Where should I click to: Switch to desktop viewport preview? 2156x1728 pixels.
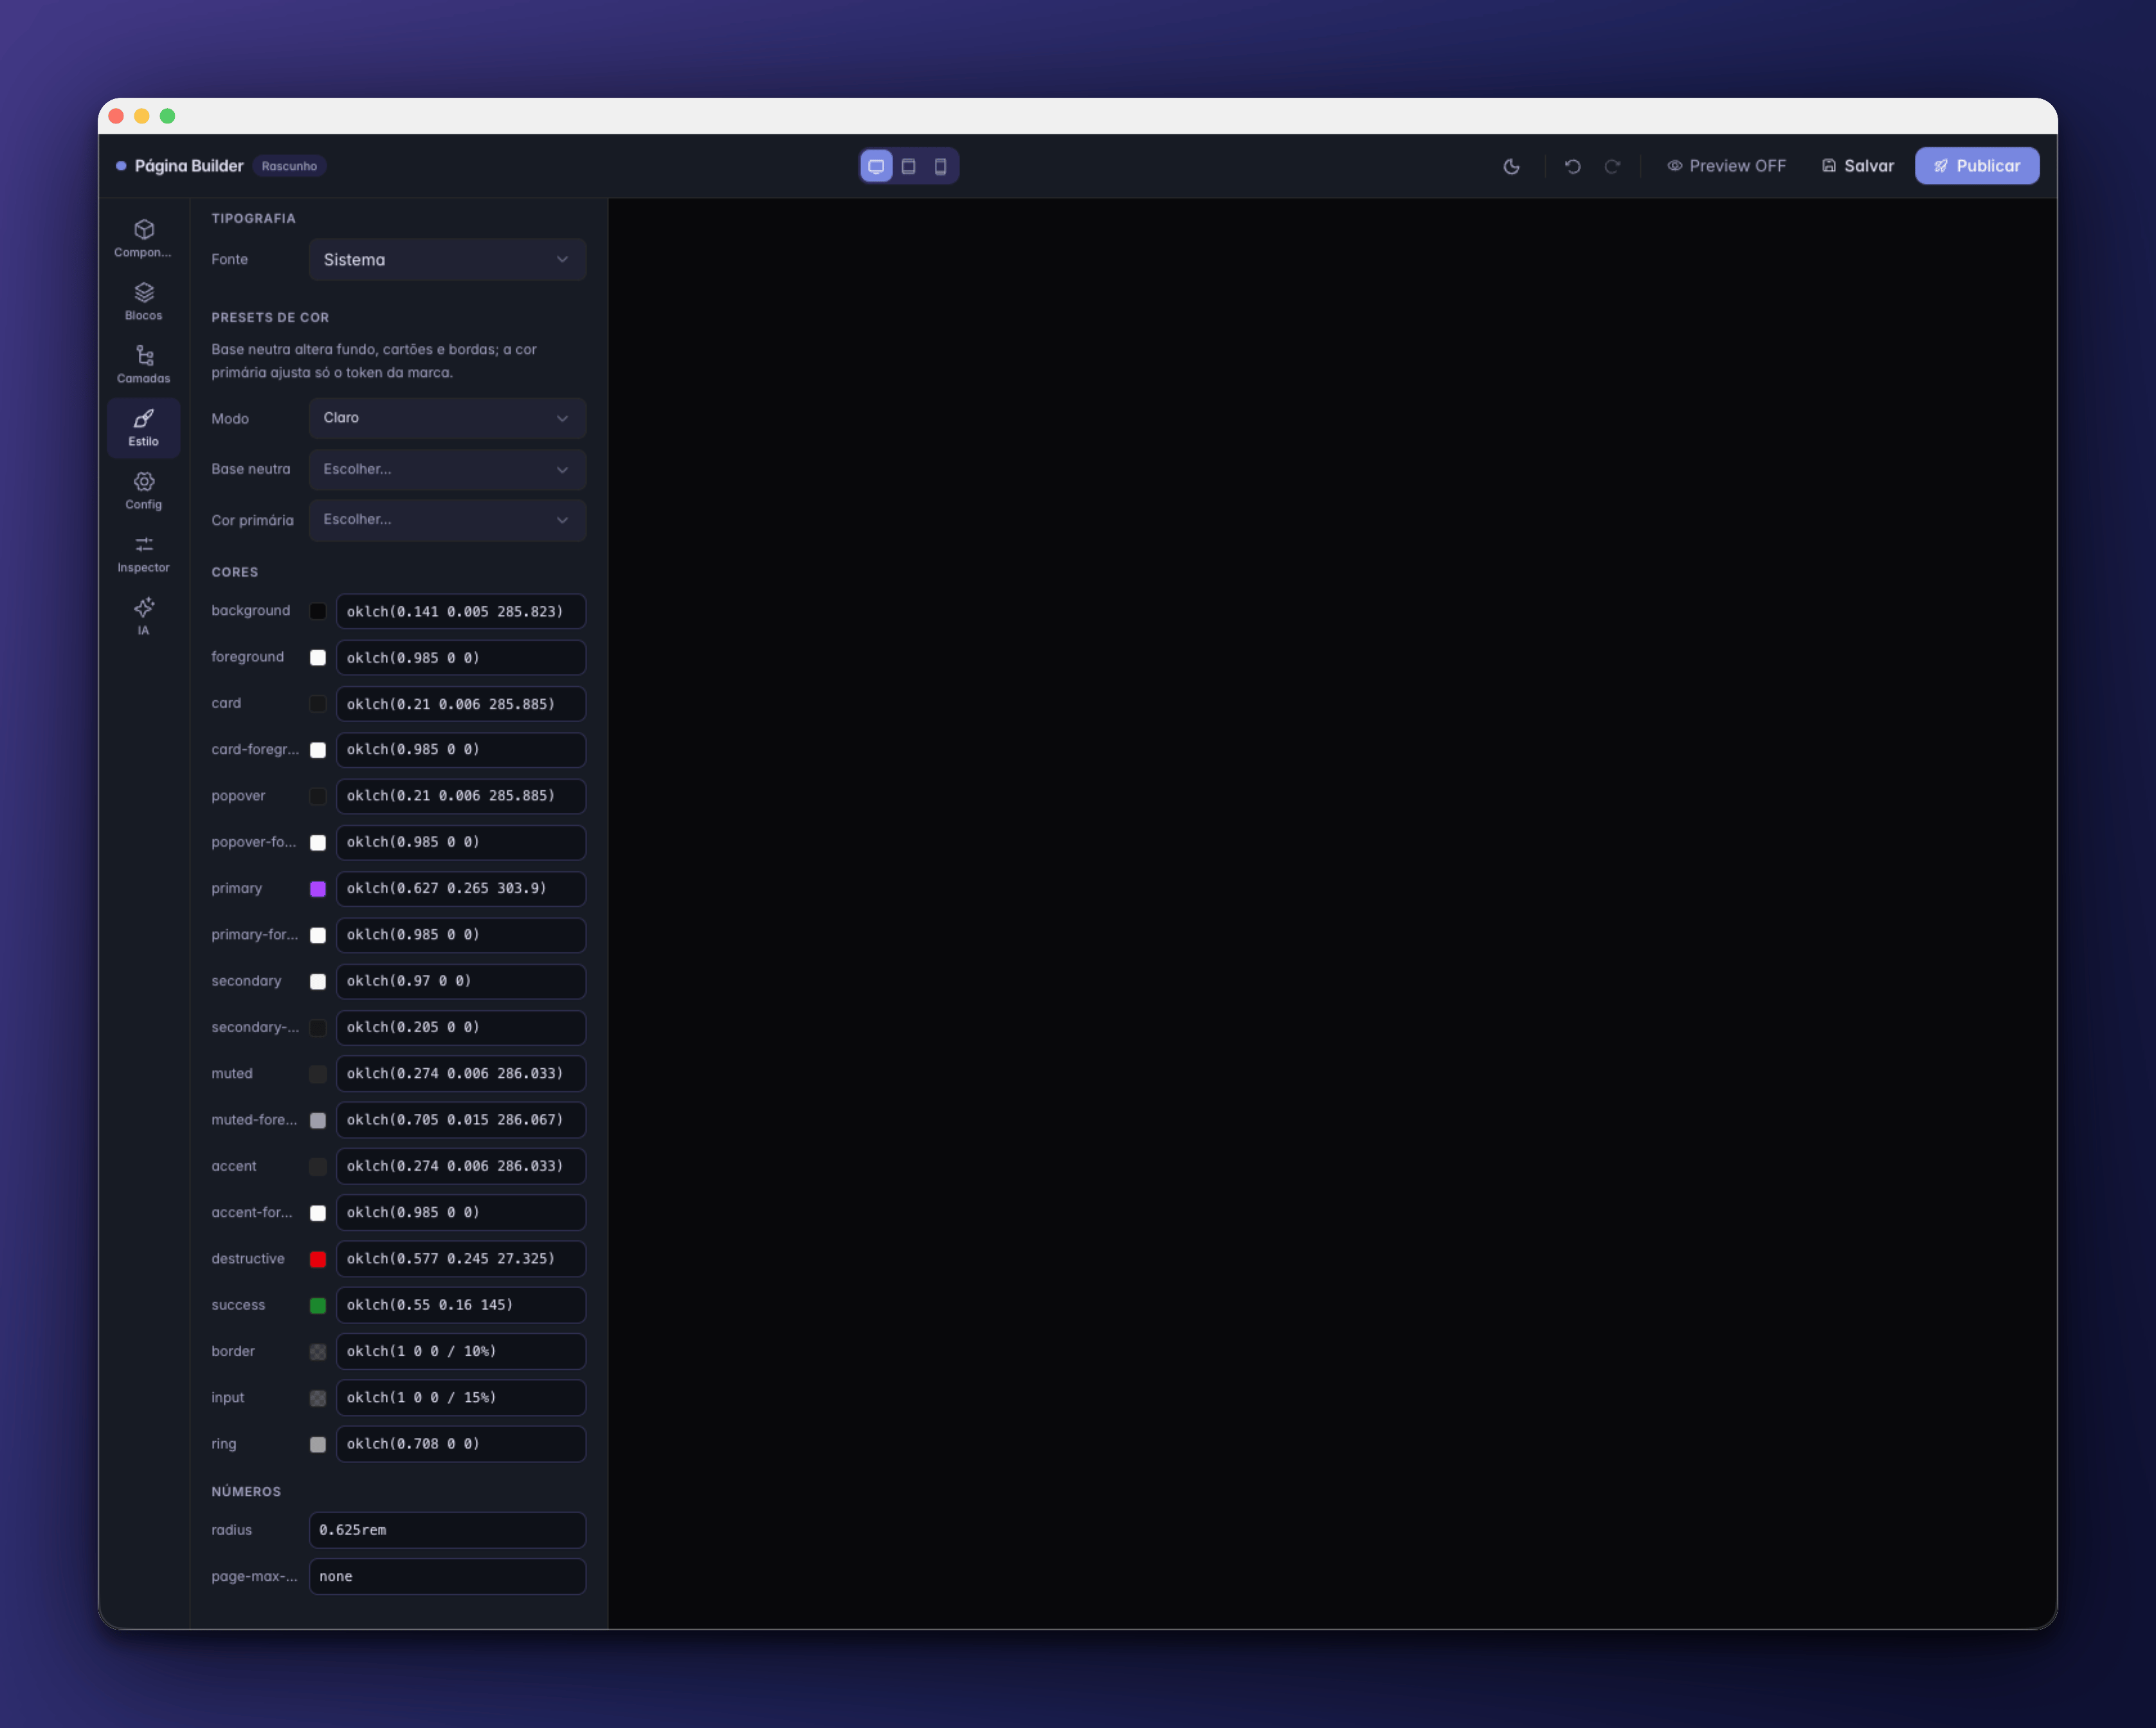pos(876,166)
